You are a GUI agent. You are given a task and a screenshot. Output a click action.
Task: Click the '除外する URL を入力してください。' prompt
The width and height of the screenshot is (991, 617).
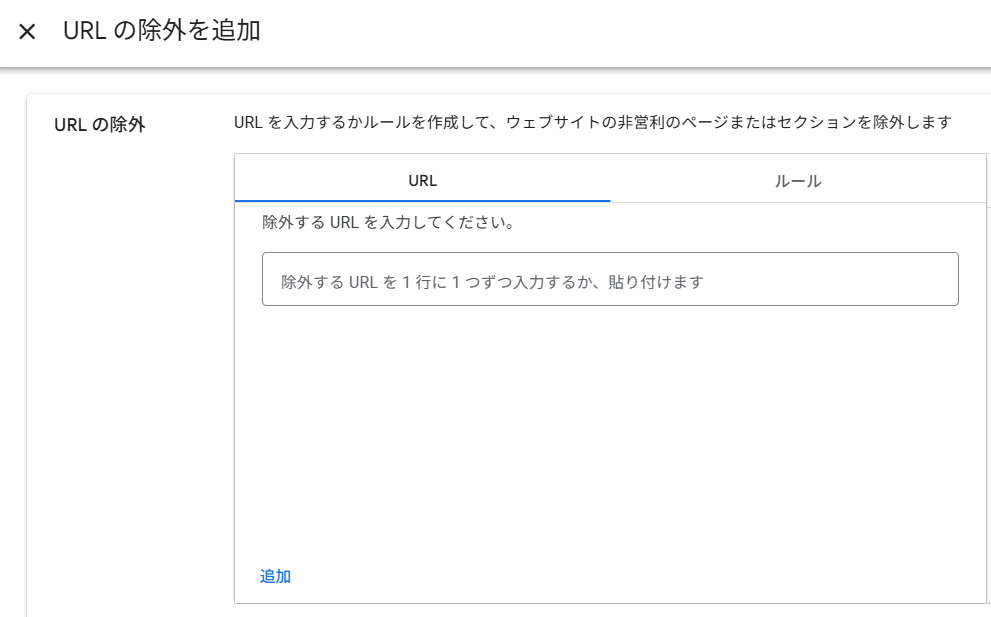tap(388, 222)
